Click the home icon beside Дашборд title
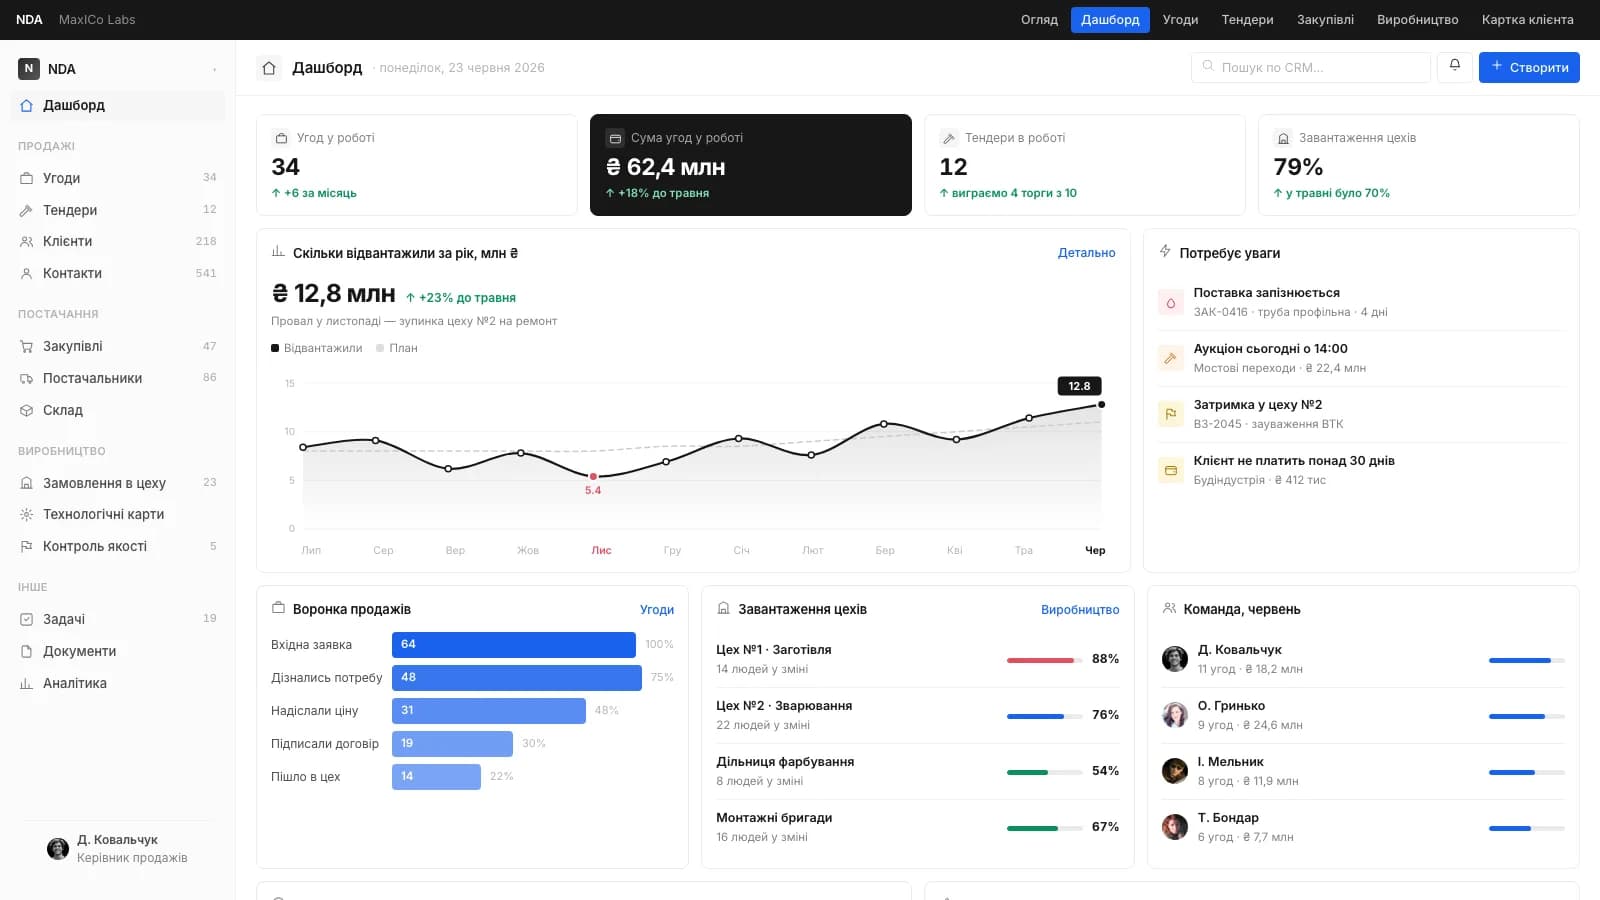Image resolution: width=1600 pixels, height=900 pixels. click(269, 68)
